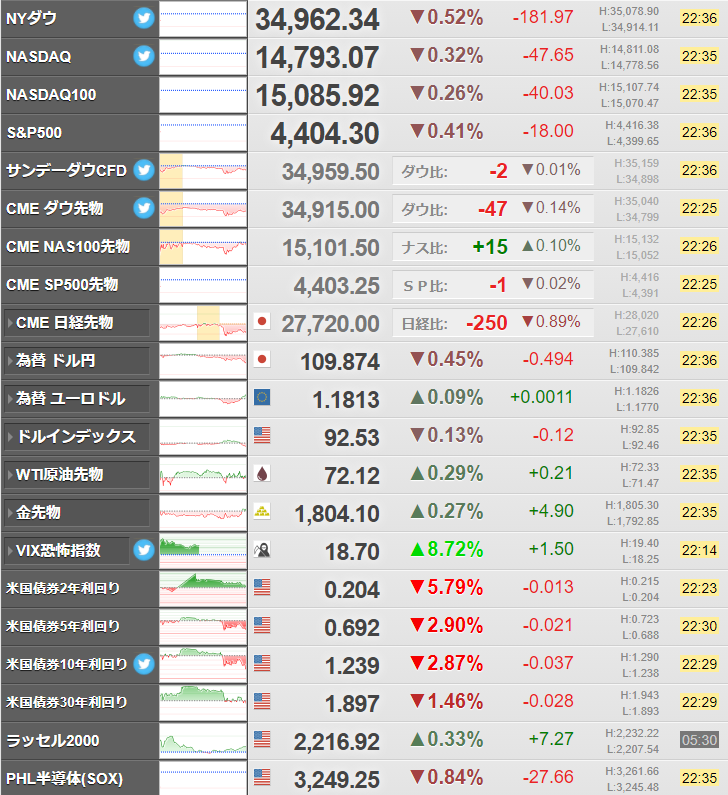
Task: Click Twitter icon next to CME ダウ先物
Action: click(x=144, y=208)
